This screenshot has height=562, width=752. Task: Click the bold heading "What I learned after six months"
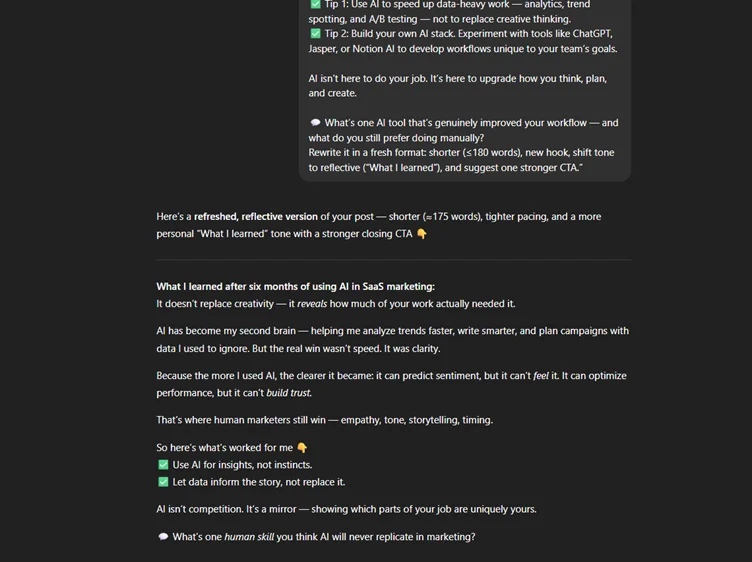295,287
